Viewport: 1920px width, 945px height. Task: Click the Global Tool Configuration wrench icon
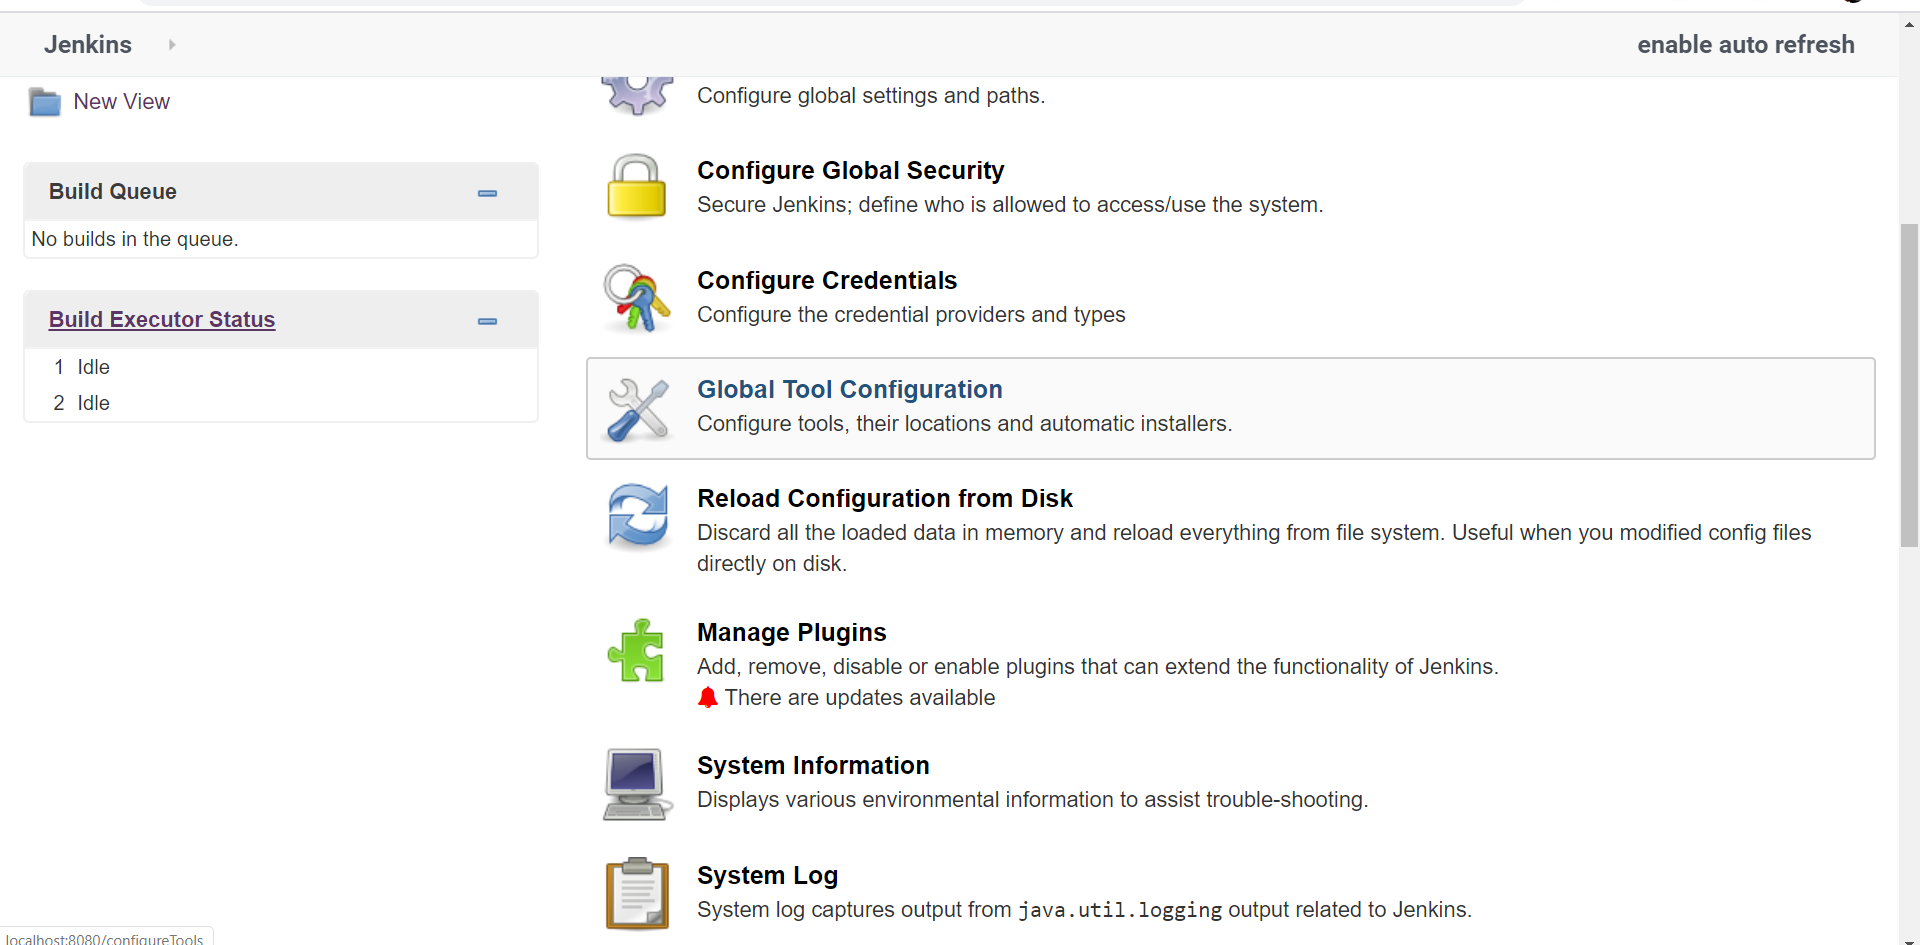tap(637, 409)
